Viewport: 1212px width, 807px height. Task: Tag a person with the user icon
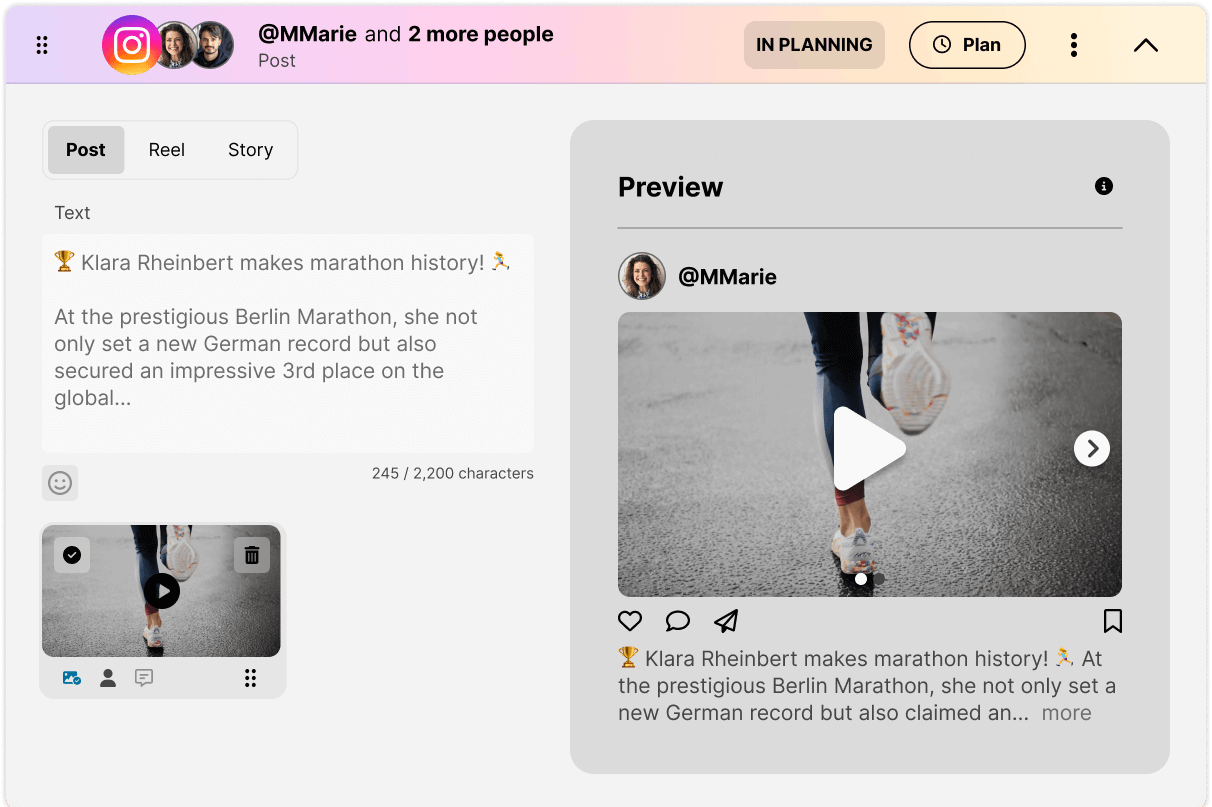(108, 678)
